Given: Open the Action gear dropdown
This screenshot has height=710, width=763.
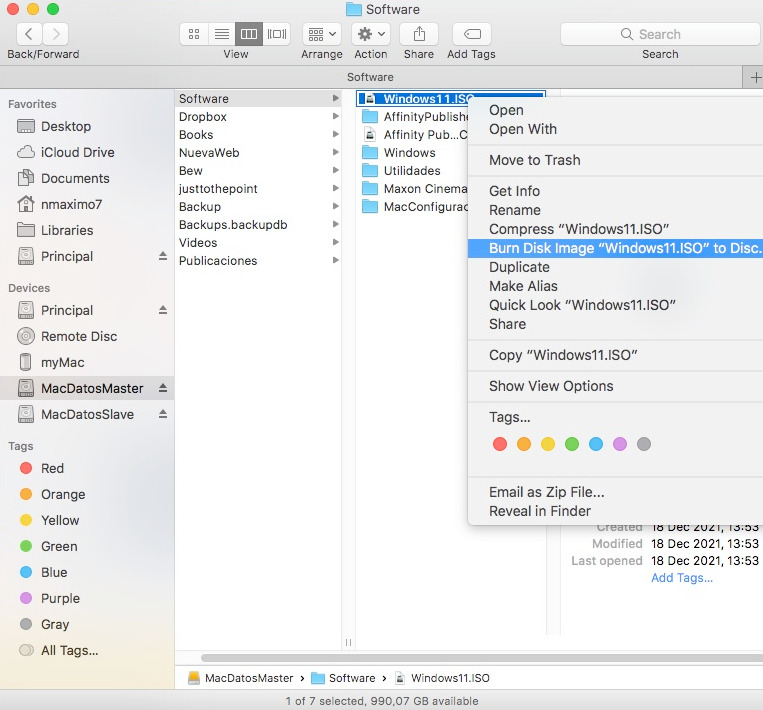Looking at the screenshot, I should (x=370, y=34).
